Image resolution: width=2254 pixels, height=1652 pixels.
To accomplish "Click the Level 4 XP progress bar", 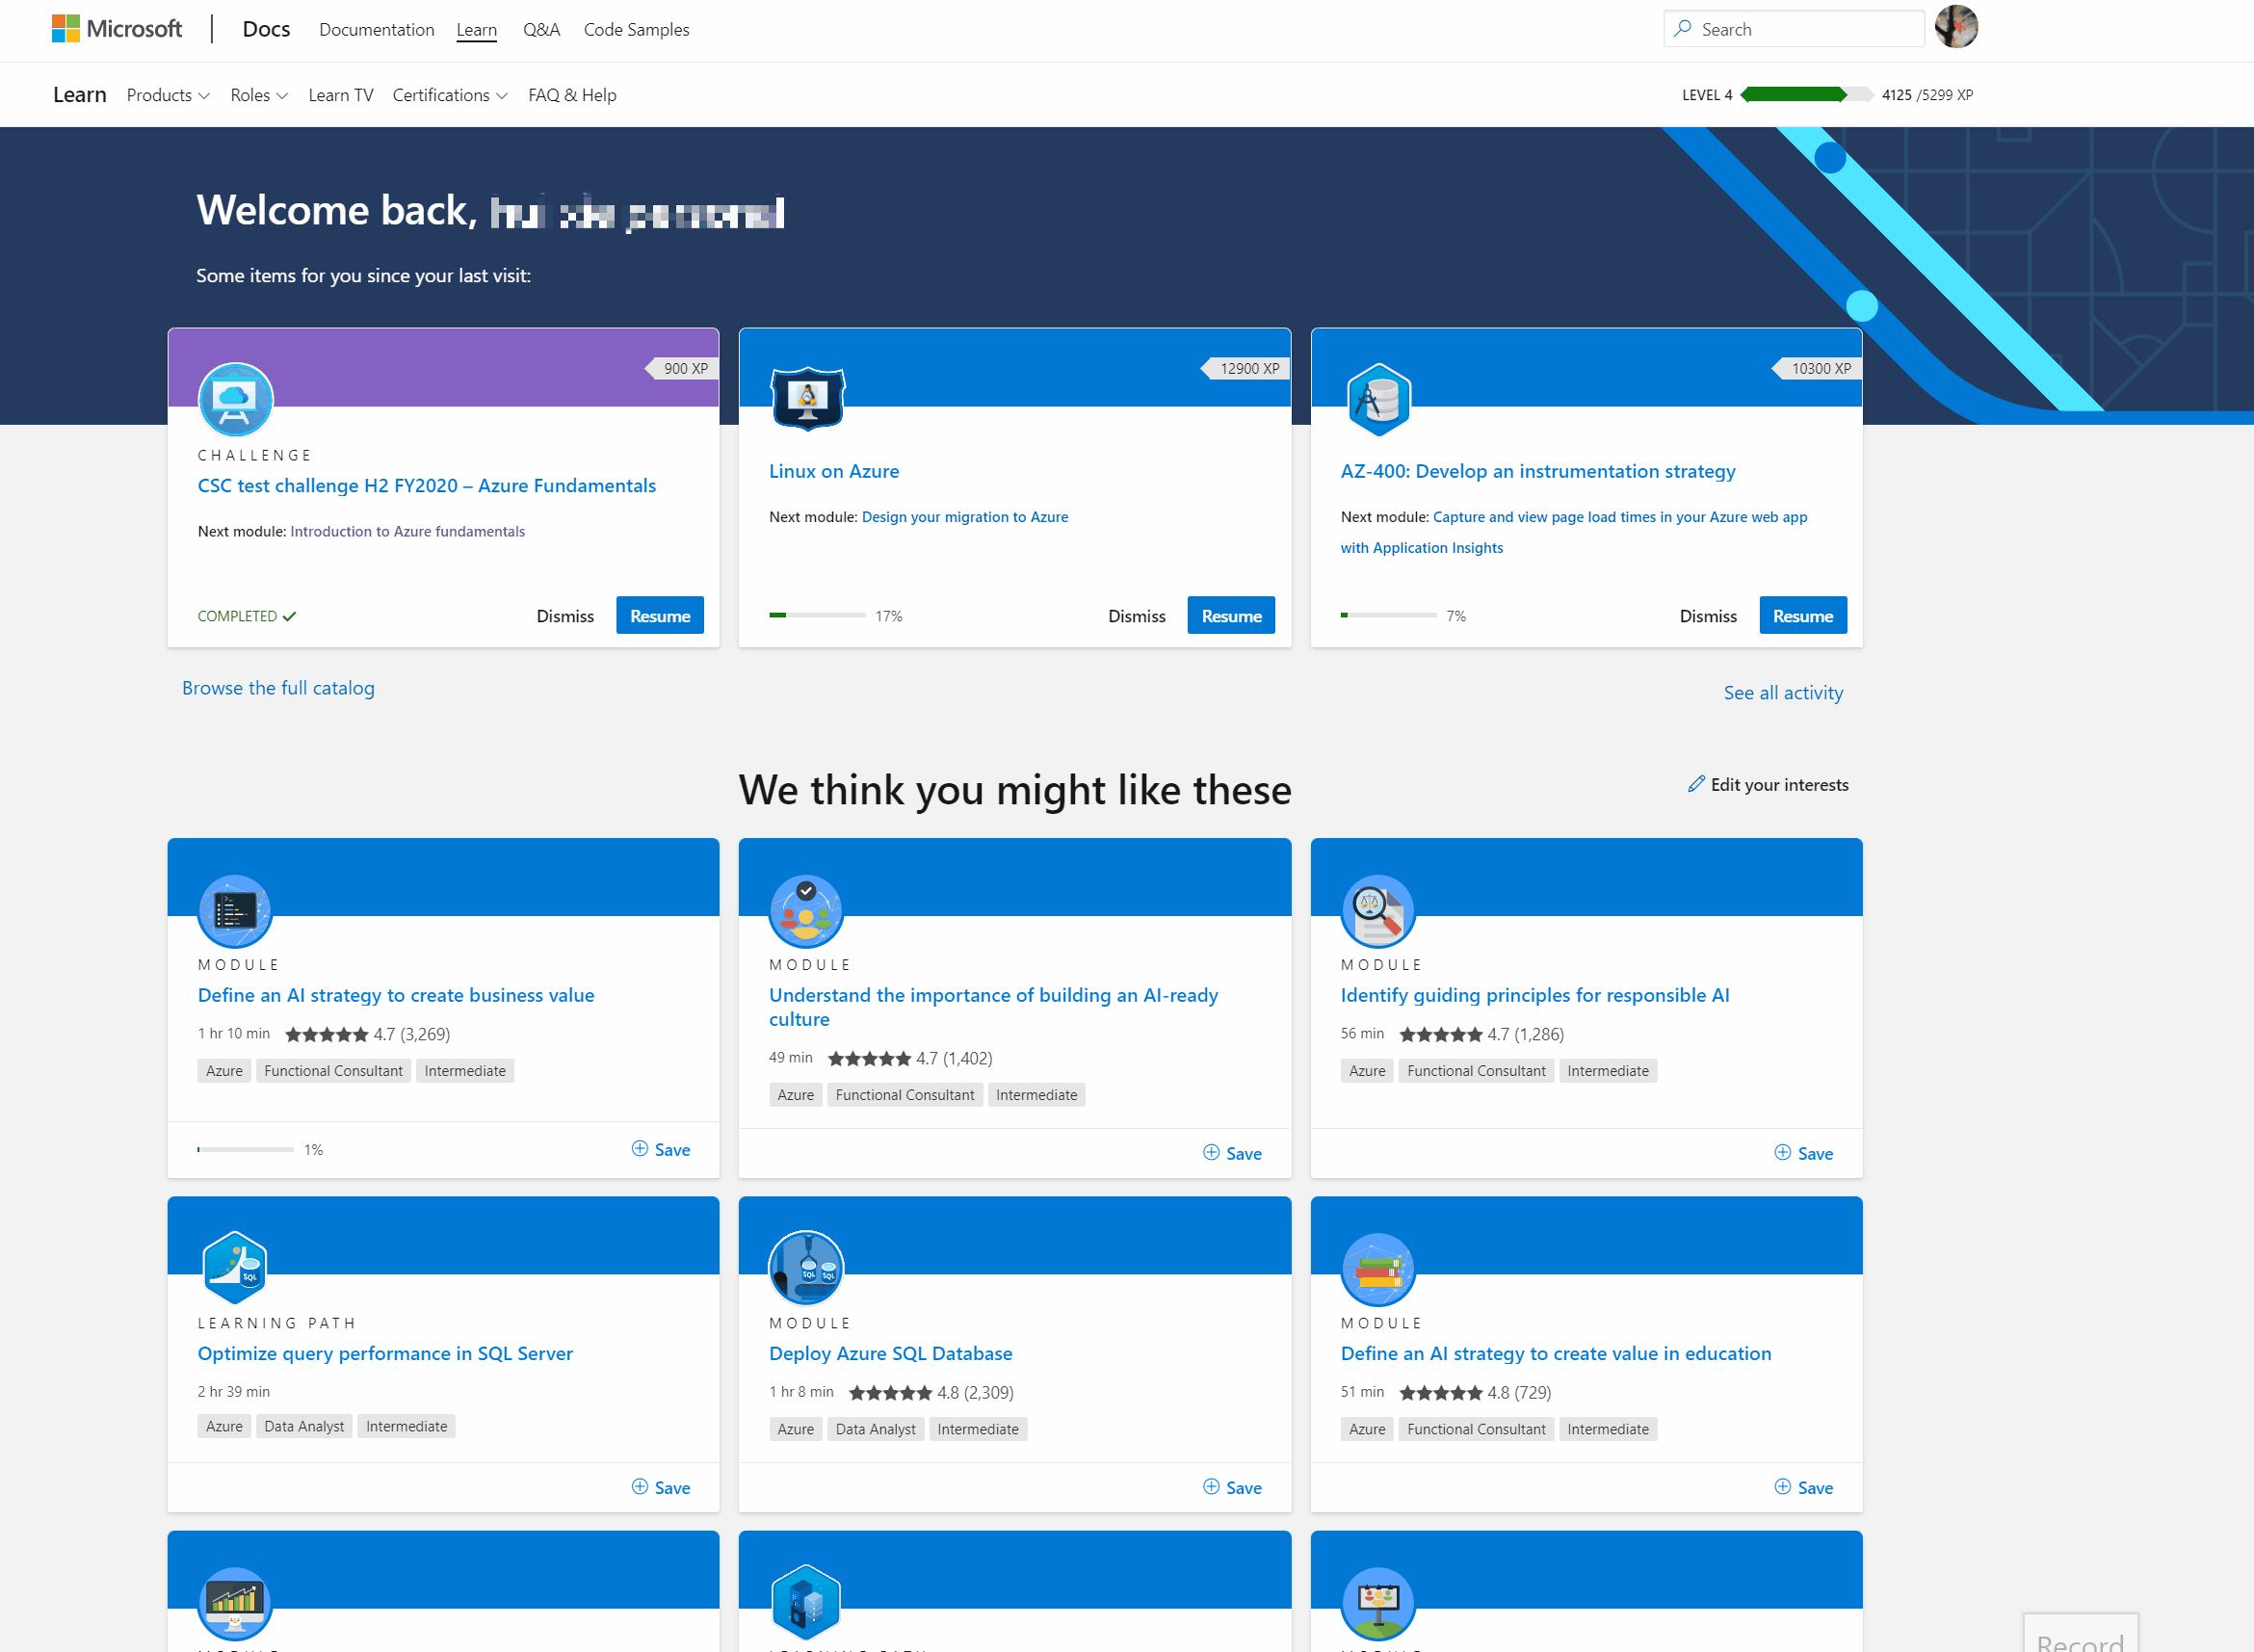I will (1807, 94).
